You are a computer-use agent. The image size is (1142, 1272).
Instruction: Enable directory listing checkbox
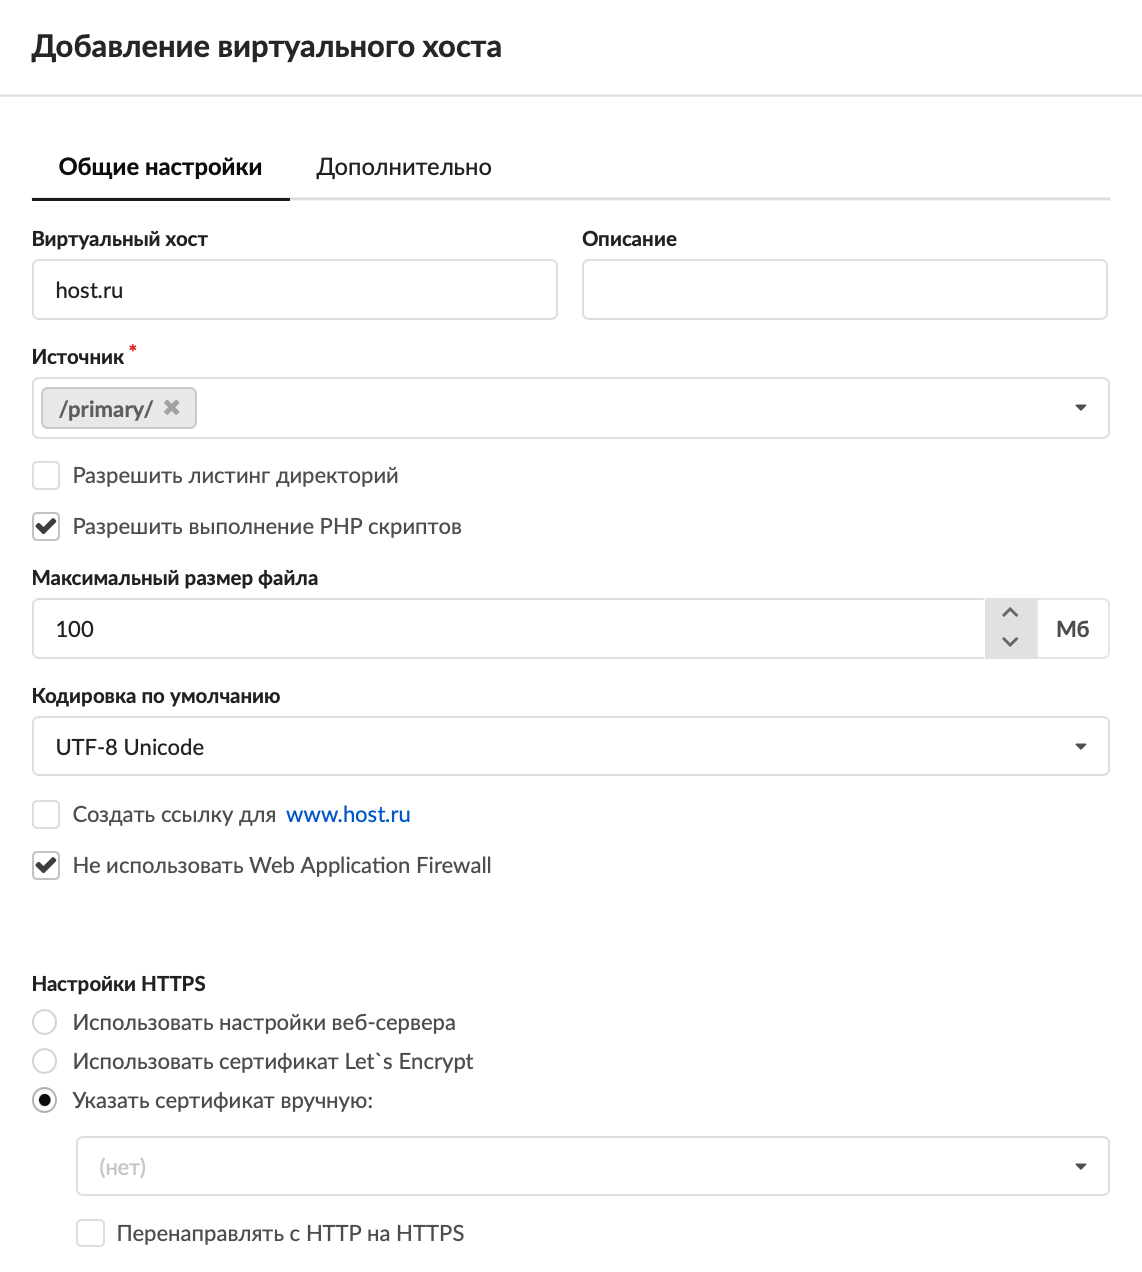(46, 475)
